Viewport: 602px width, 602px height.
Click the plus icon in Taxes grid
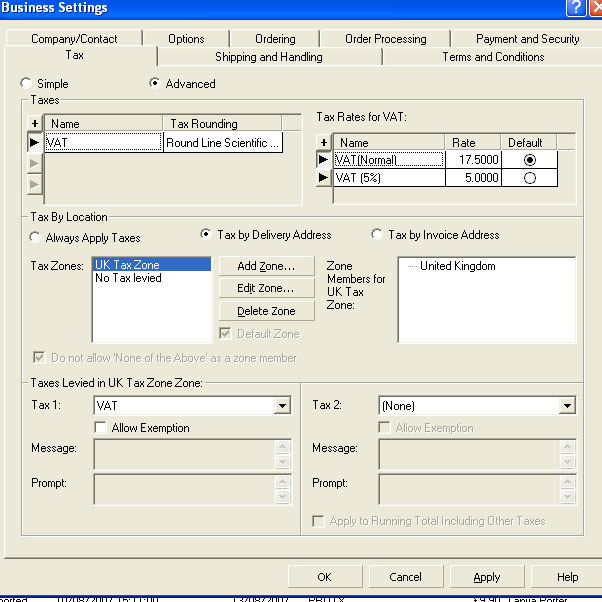pos(36,124)
